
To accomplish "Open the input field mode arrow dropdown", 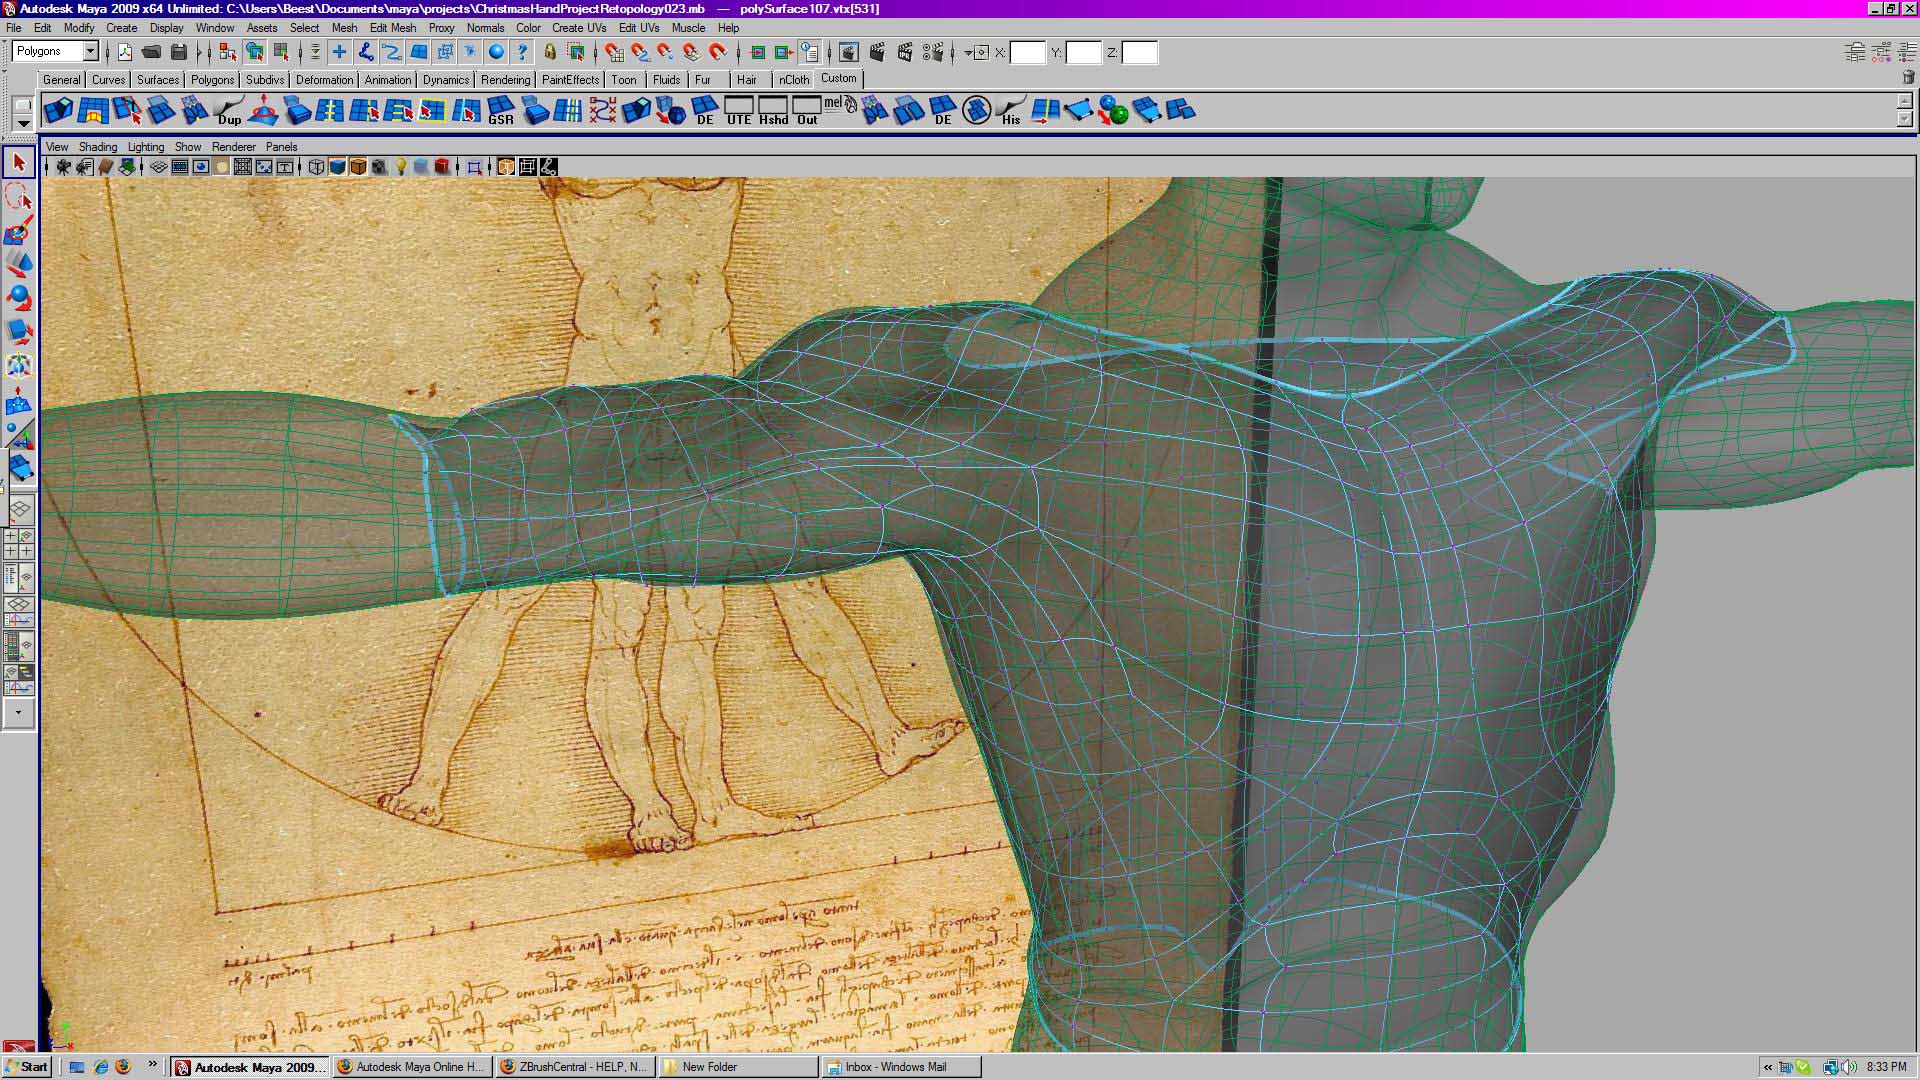I will [x=969, y=52].
